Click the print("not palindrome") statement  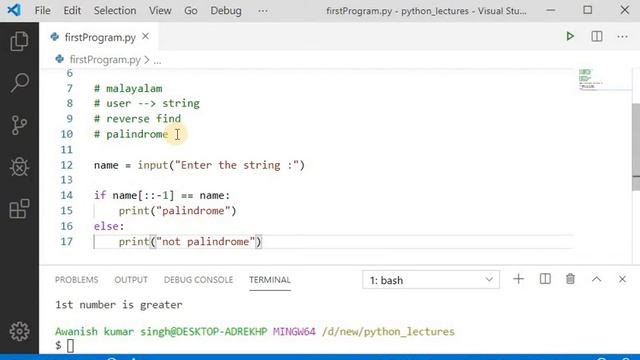pos(190,242)
